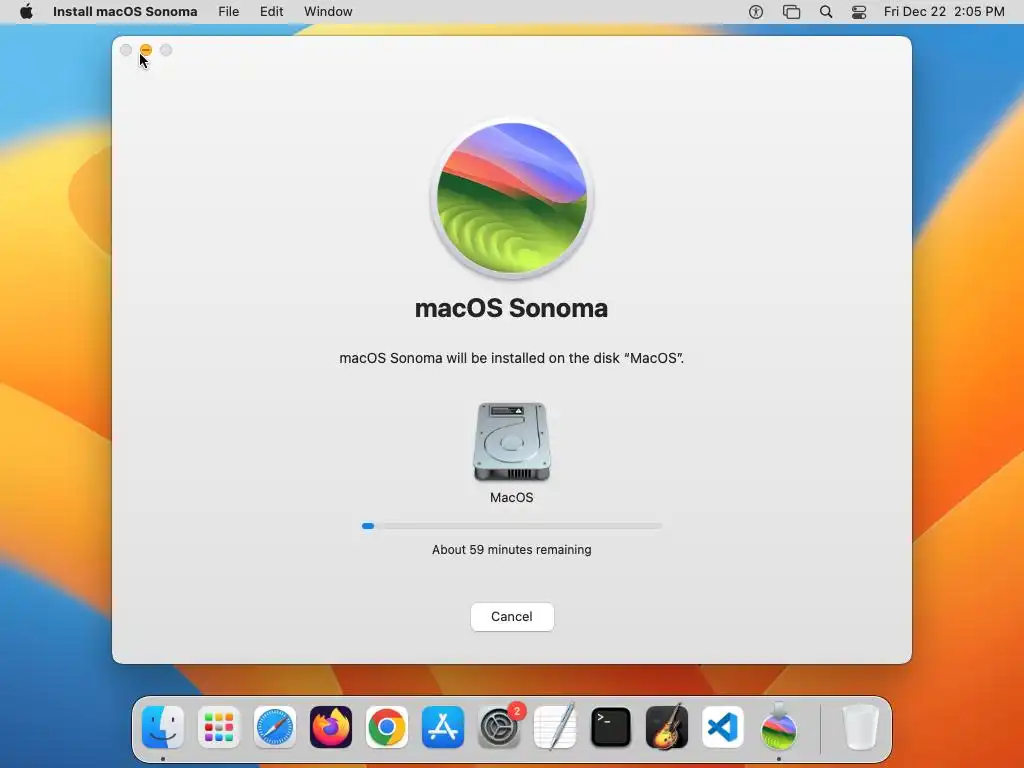
Task: Click the "About 59 minutes remaining" text
Action: [511, 550]
